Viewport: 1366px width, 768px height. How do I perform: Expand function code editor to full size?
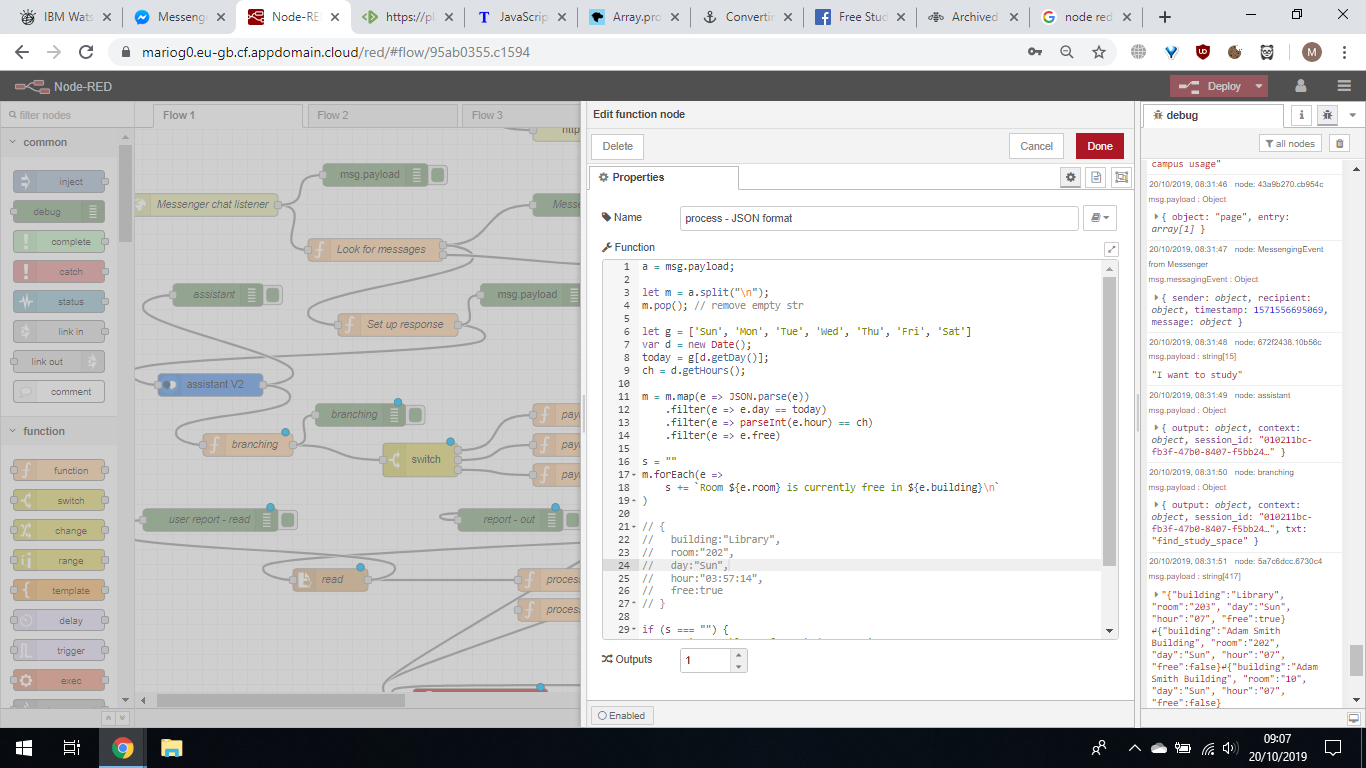pos(1111,248)
